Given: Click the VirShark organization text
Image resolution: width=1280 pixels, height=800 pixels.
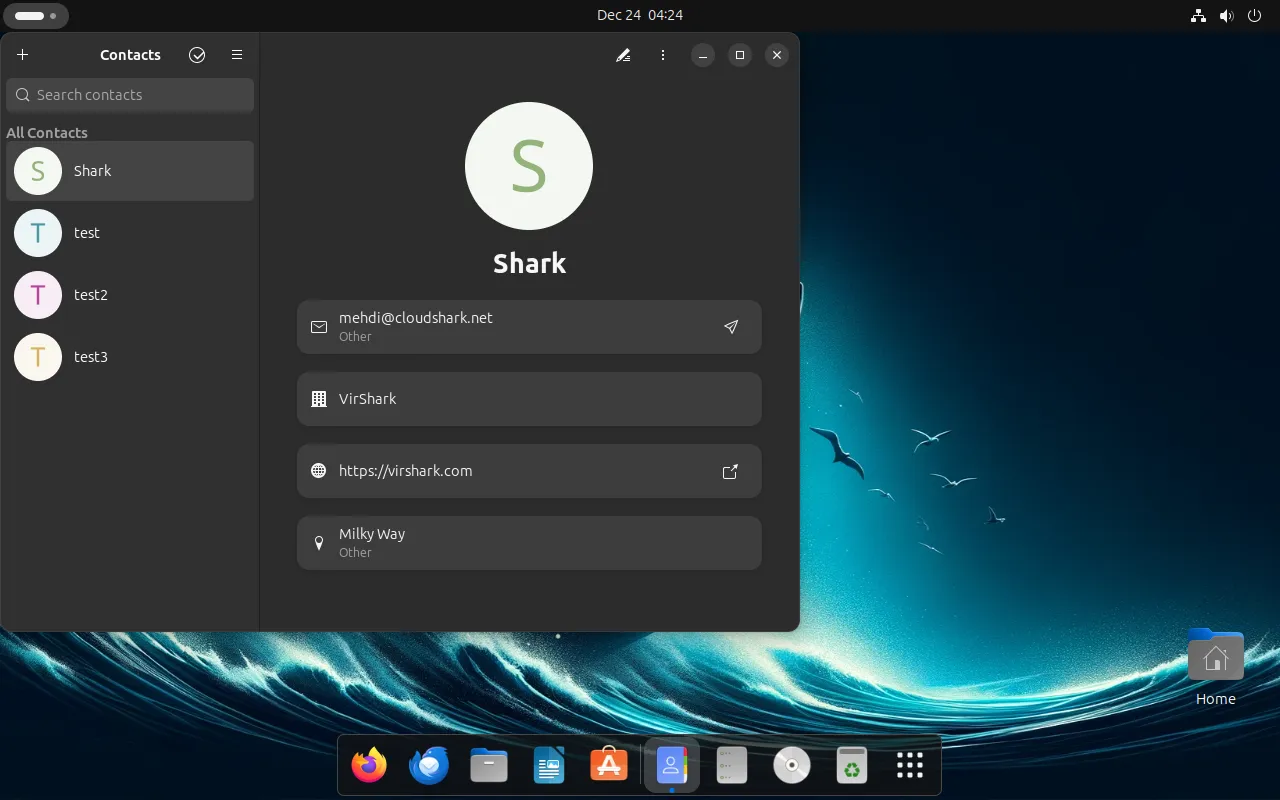Looking at the screenshot, I should point(368,399).
